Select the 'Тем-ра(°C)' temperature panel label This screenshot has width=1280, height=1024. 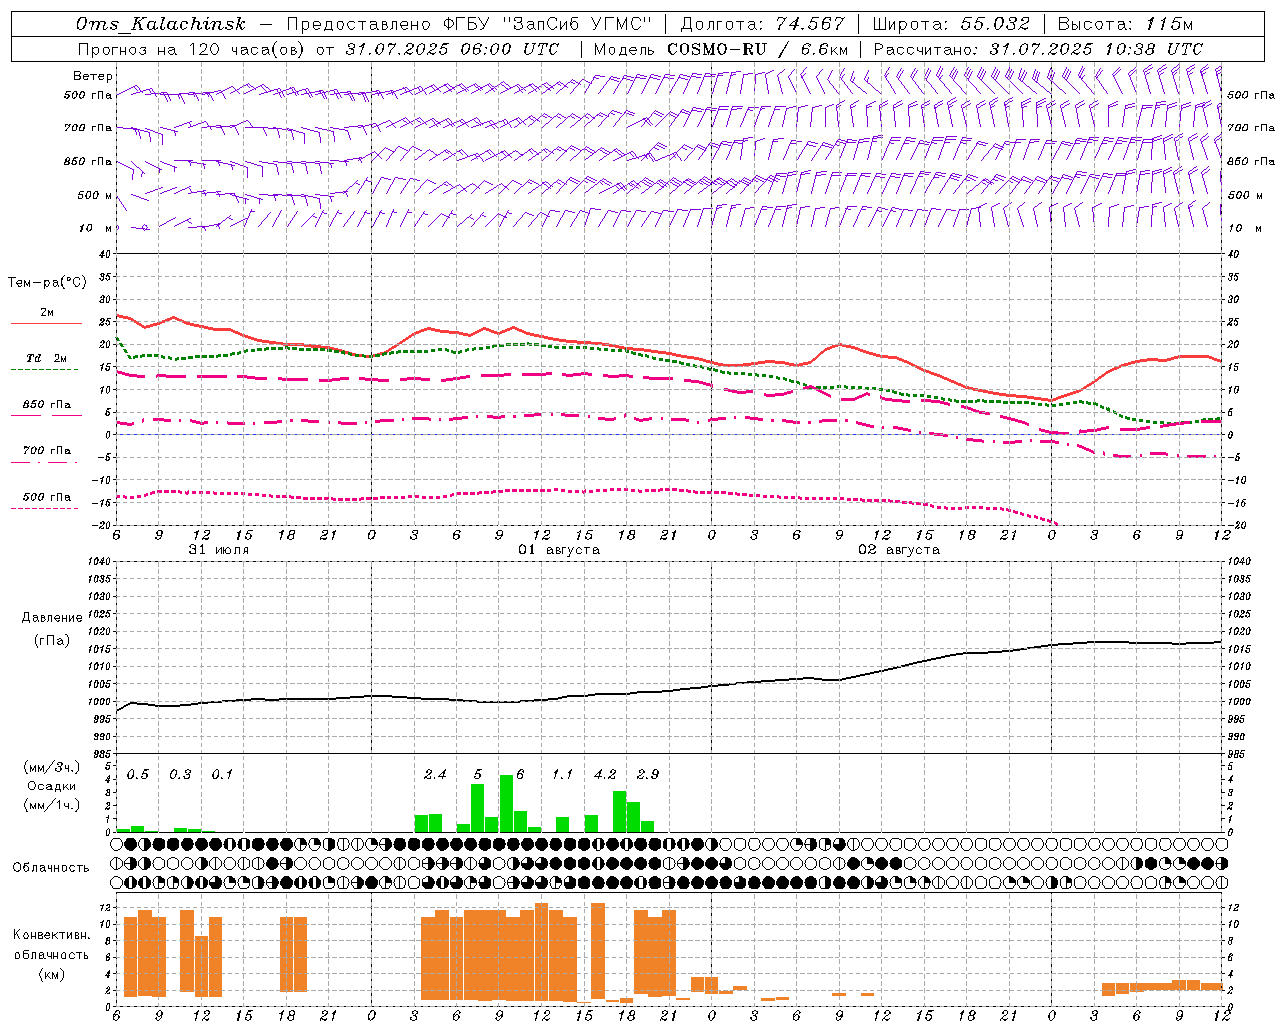click(x=47, y=283)
